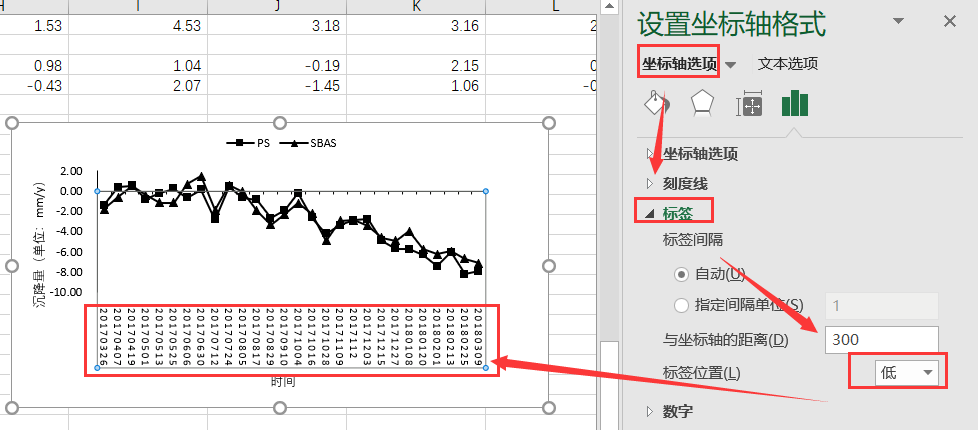Click the PS legend entry

point(248,143)
